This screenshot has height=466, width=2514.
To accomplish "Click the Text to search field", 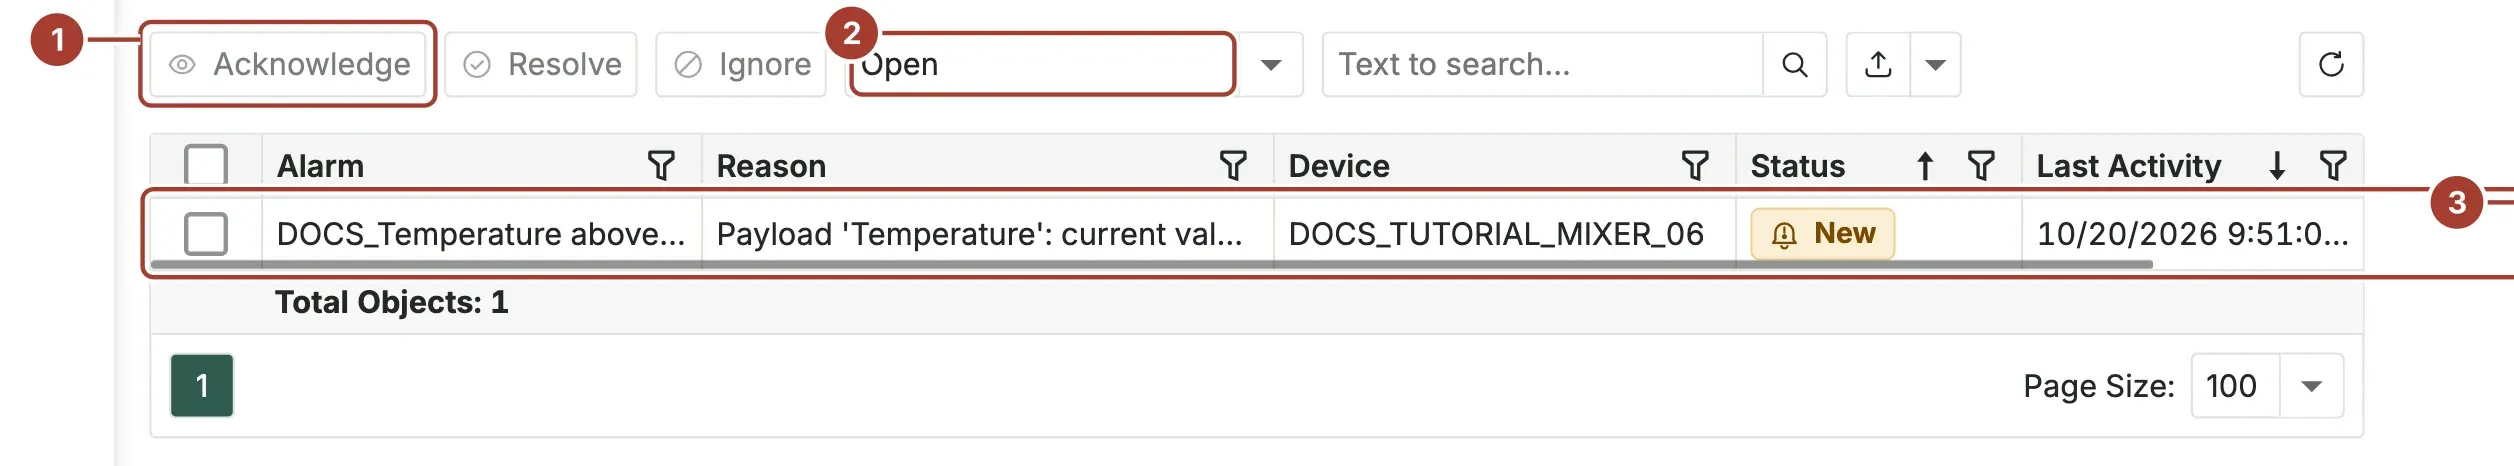I will click(x=1543, y=65).
